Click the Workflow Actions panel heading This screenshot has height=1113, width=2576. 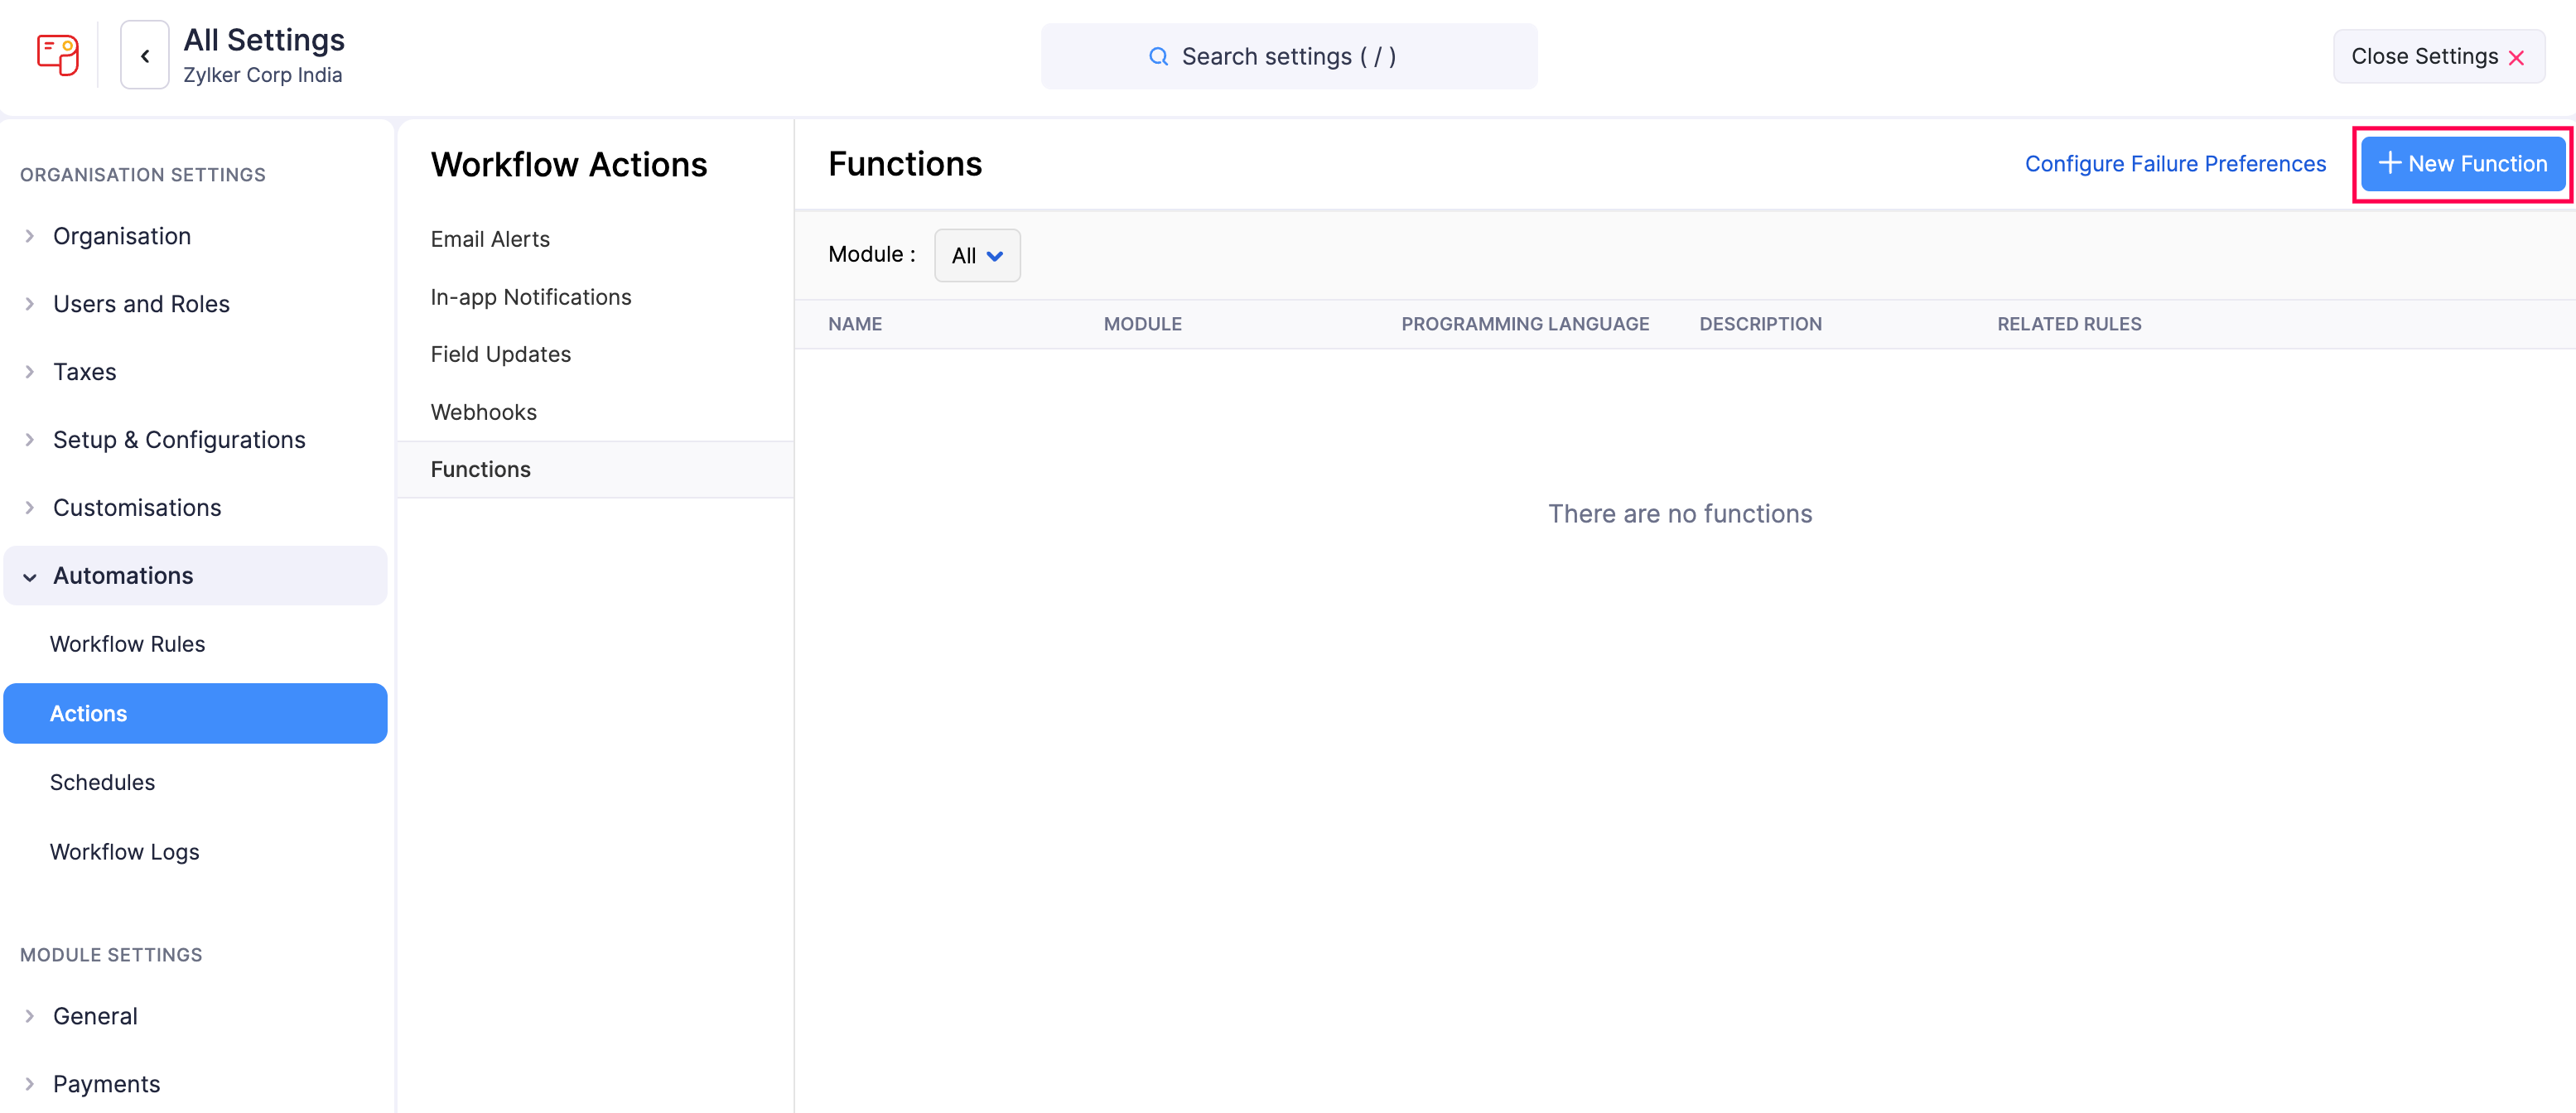[569, 165]
